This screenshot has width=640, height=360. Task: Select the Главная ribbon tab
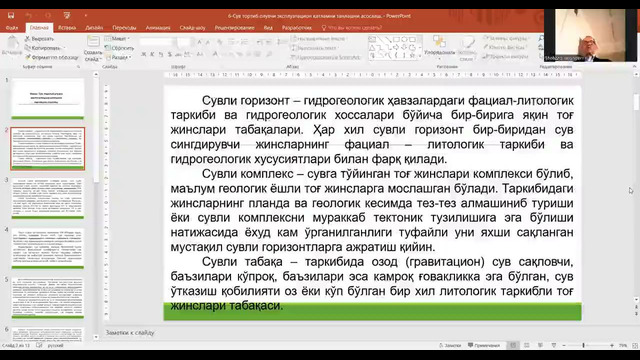tap(39, 28)
